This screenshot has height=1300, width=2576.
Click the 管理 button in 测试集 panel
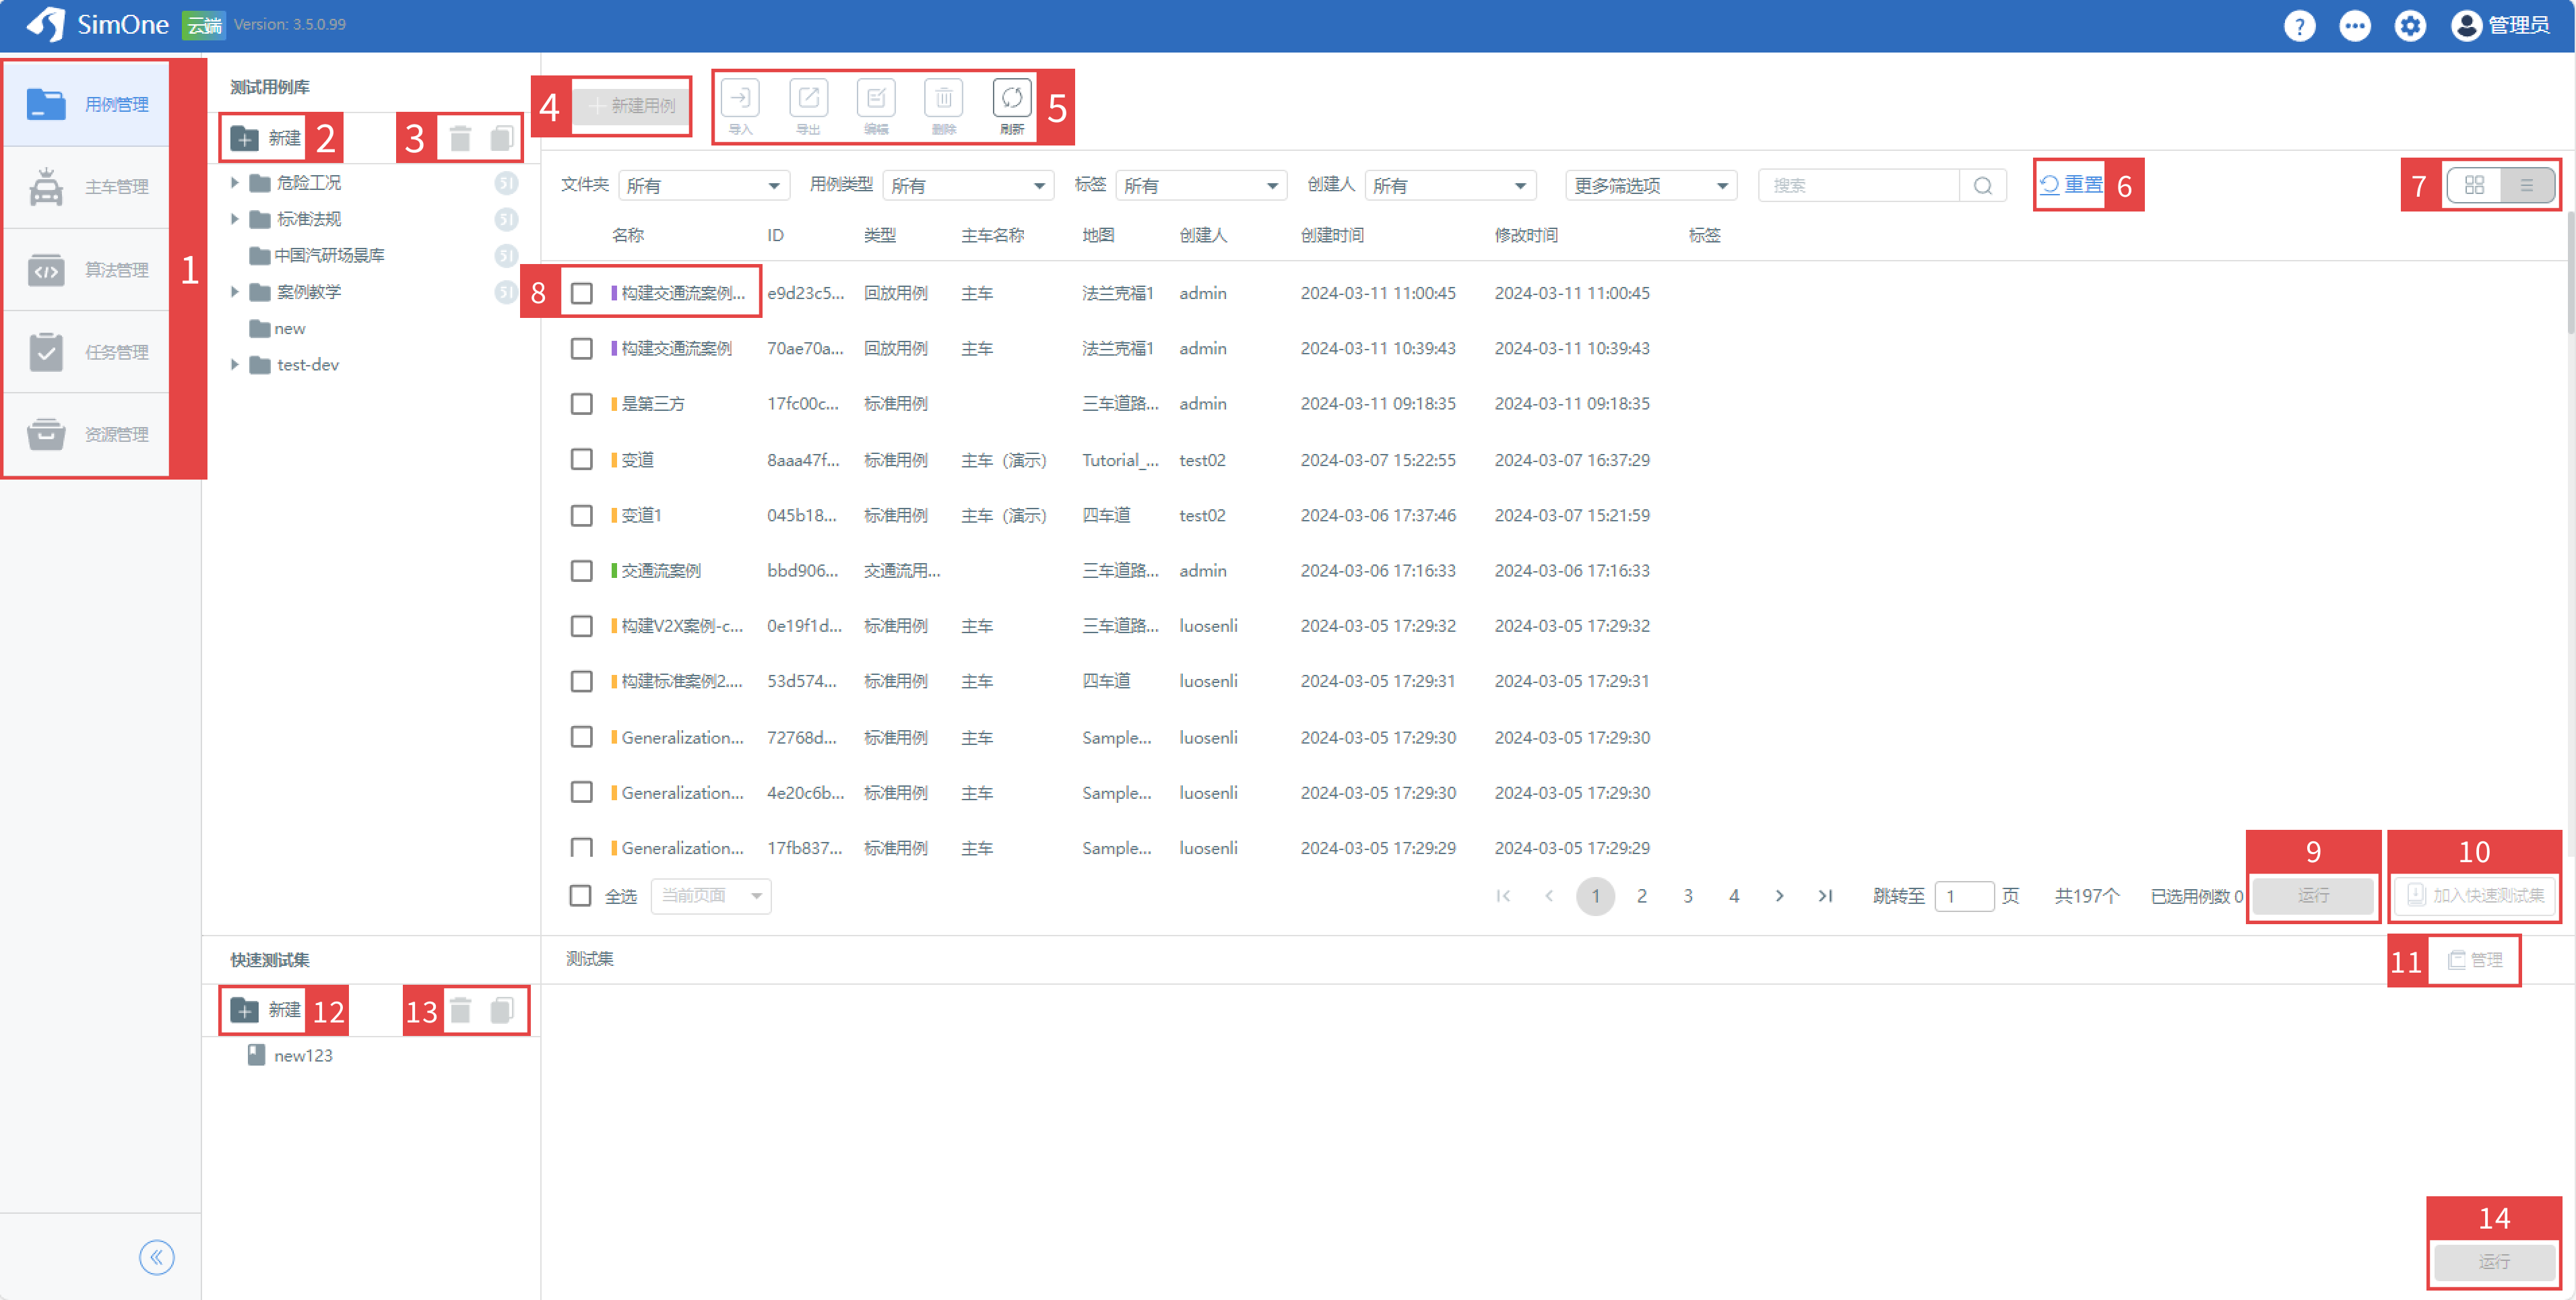click(x=2475, y=960)
